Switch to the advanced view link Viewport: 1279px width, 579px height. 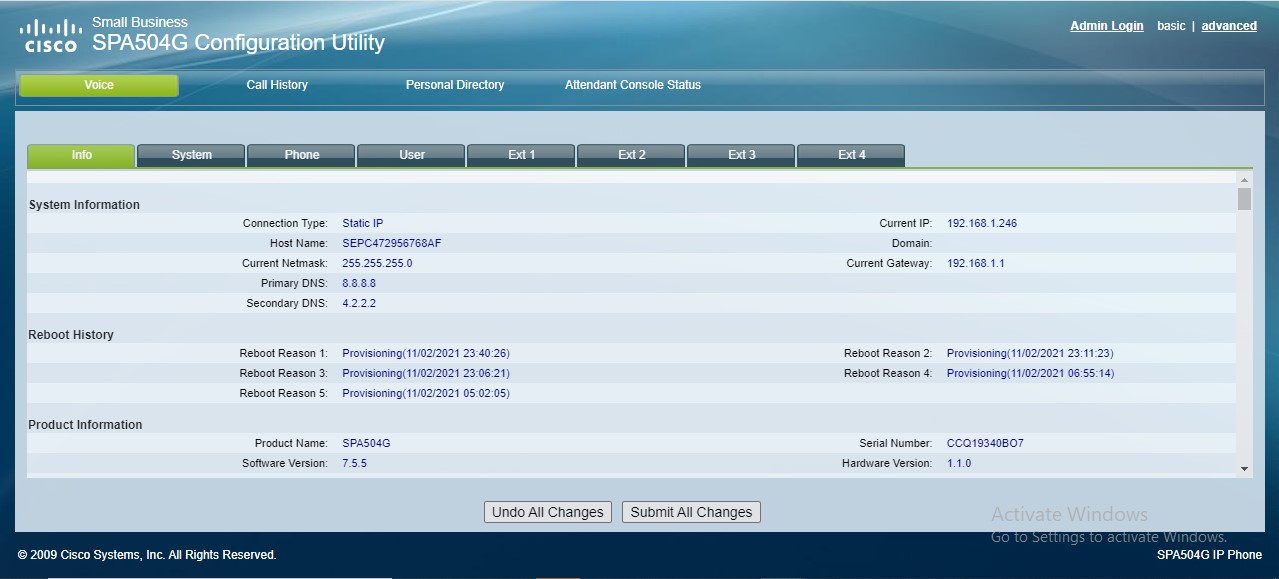(x=1229, y=26)
